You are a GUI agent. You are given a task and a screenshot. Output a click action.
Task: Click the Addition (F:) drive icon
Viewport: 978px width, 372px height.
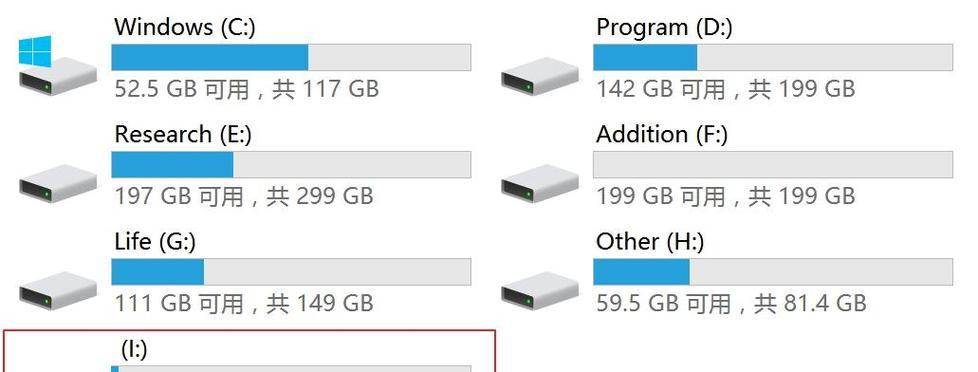540,184
